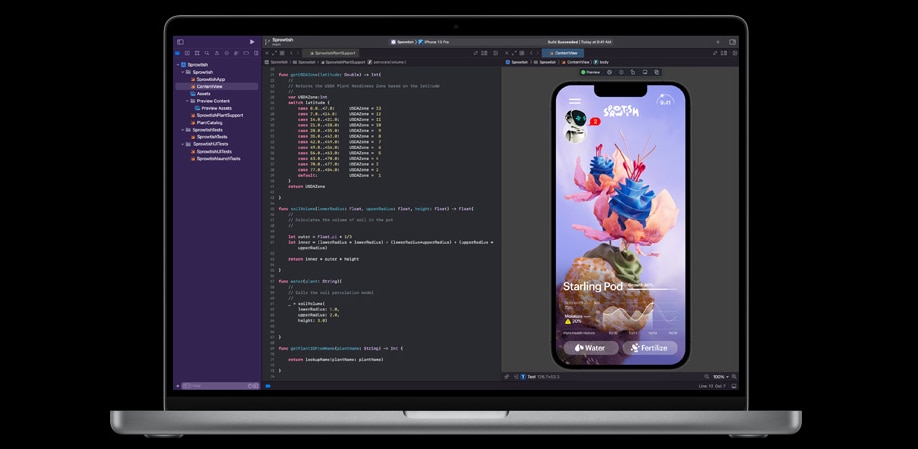Click the navigator Filter field
The image size is (918, 449).
220,386
